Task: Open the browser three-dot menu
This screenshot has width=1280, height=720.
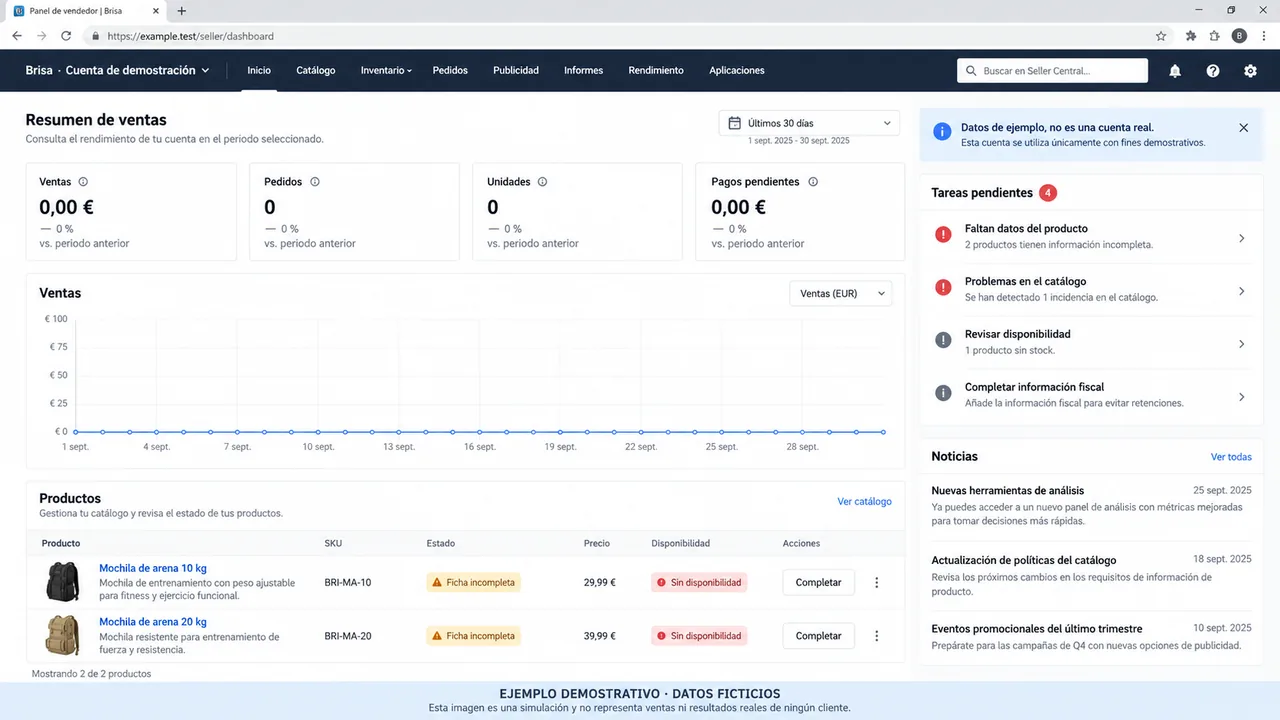Action: (1262, 36)
